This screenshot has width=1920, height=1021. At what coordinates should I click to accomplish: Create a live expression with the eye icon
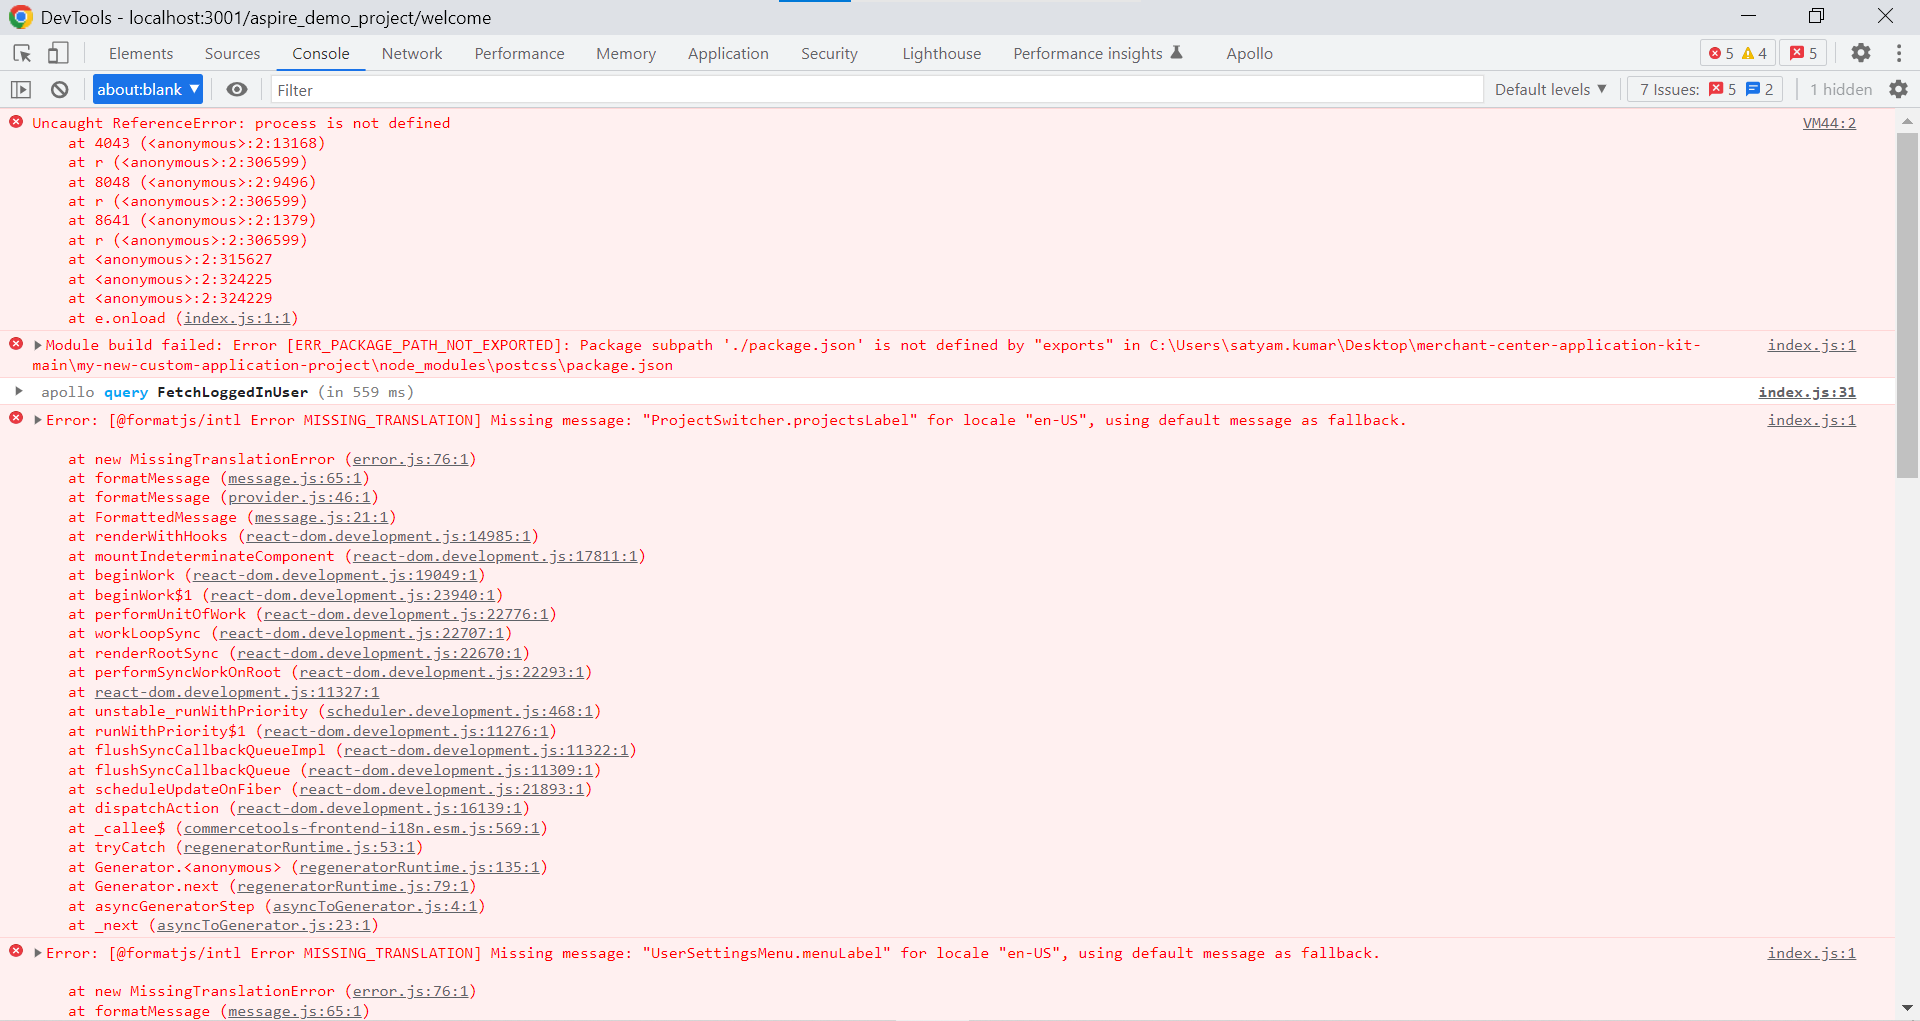pyautogui.click(x=236, y=89)
